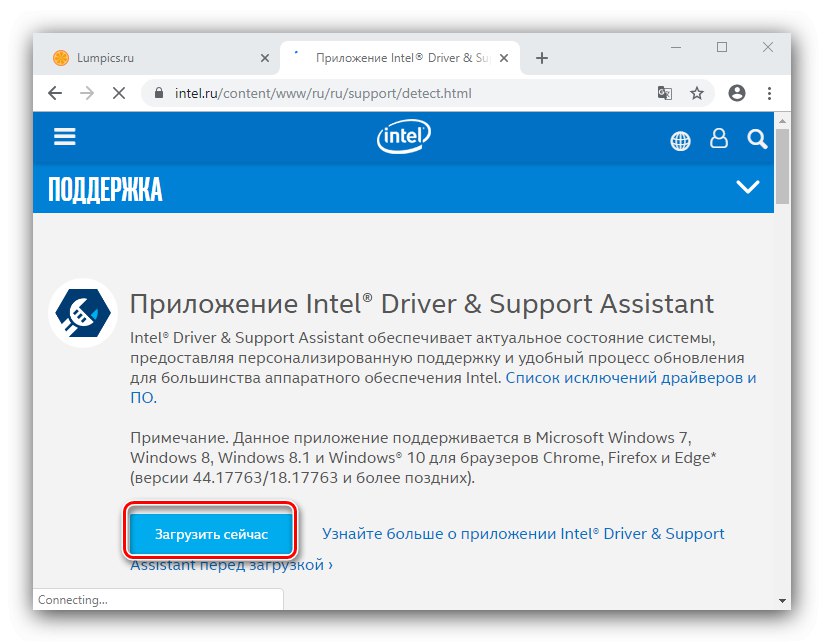Screen dimensions: 824x643
Task: Click the address bar URL field
Action: click(400, 93)
